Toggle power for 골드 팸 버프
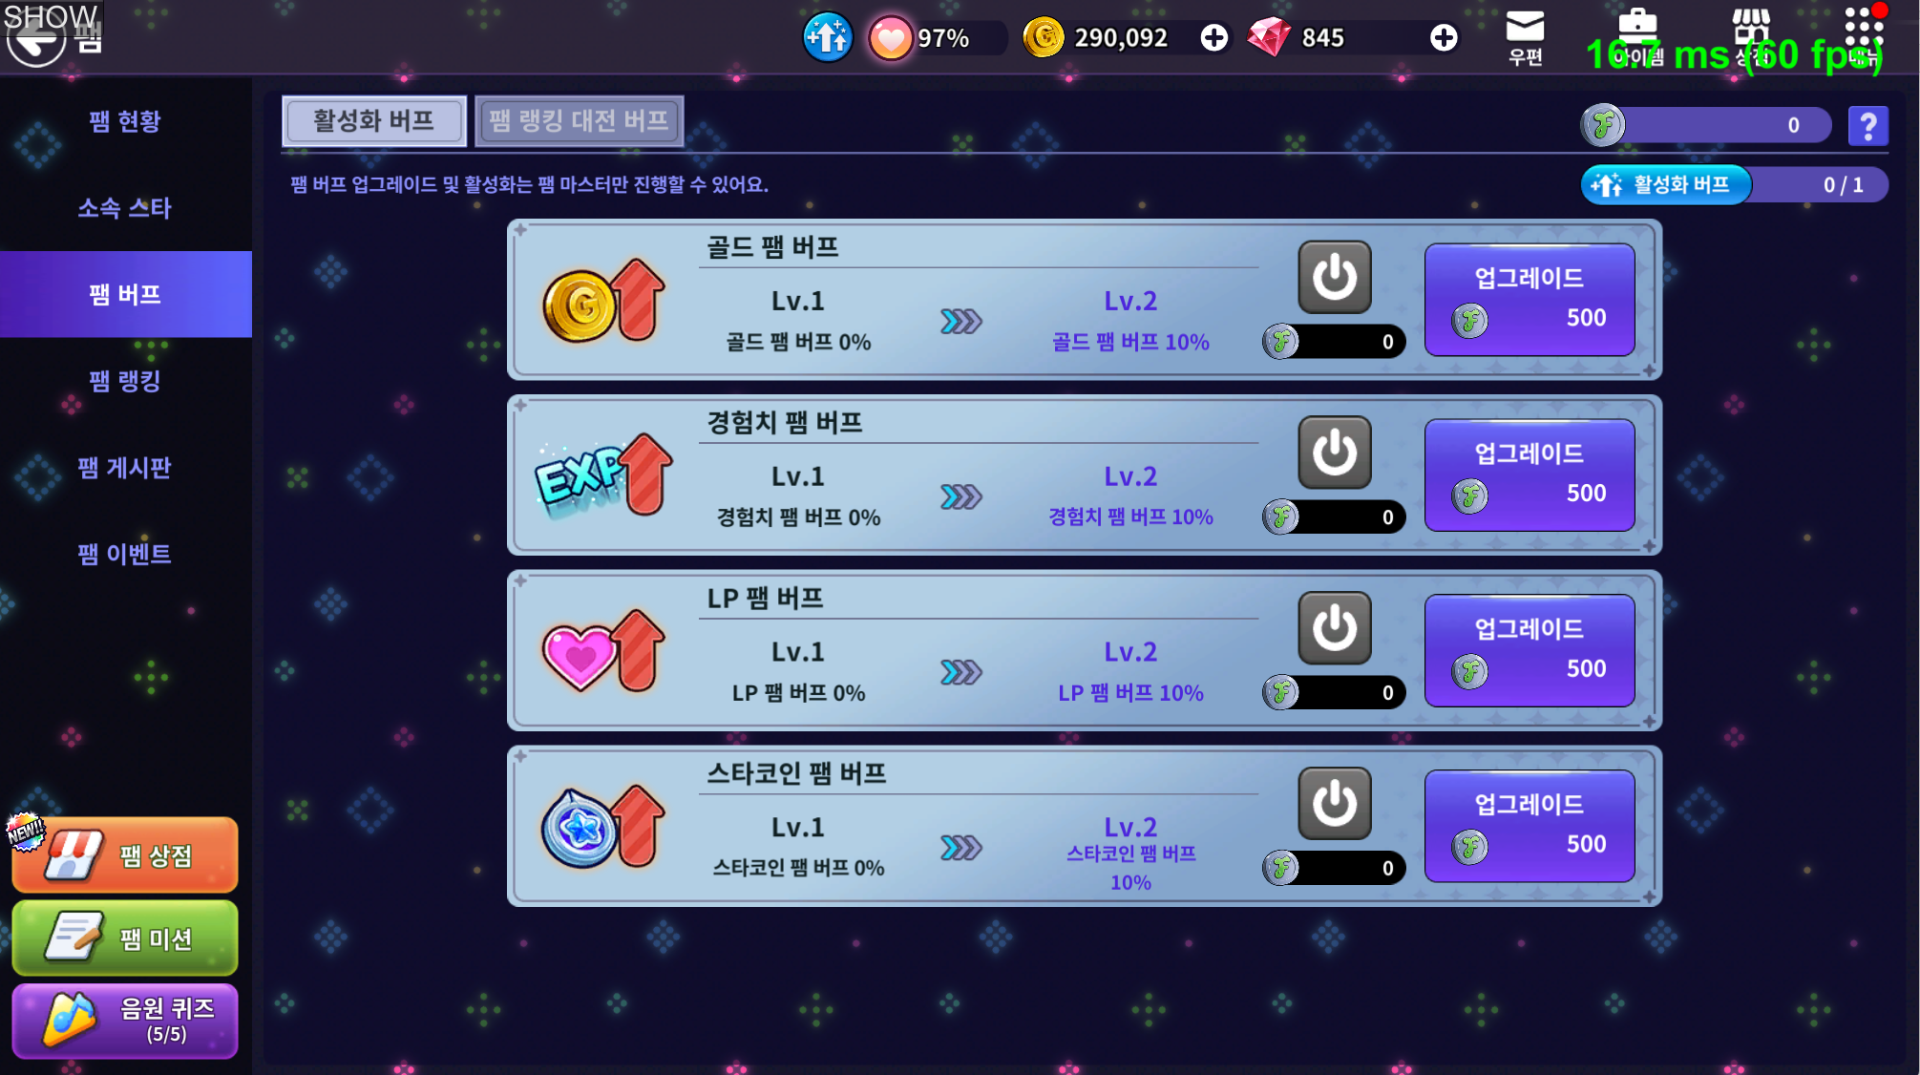Viewport: 1920px width, 1075px height. pos(1334,277)
